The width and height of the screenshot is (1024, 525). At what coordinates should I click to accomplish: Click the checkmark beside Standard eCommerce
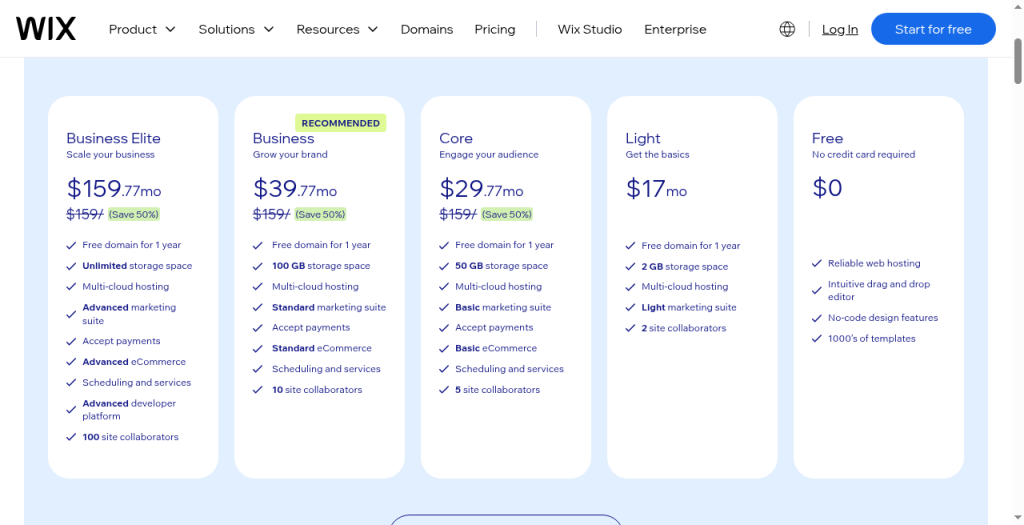point(257,348)
